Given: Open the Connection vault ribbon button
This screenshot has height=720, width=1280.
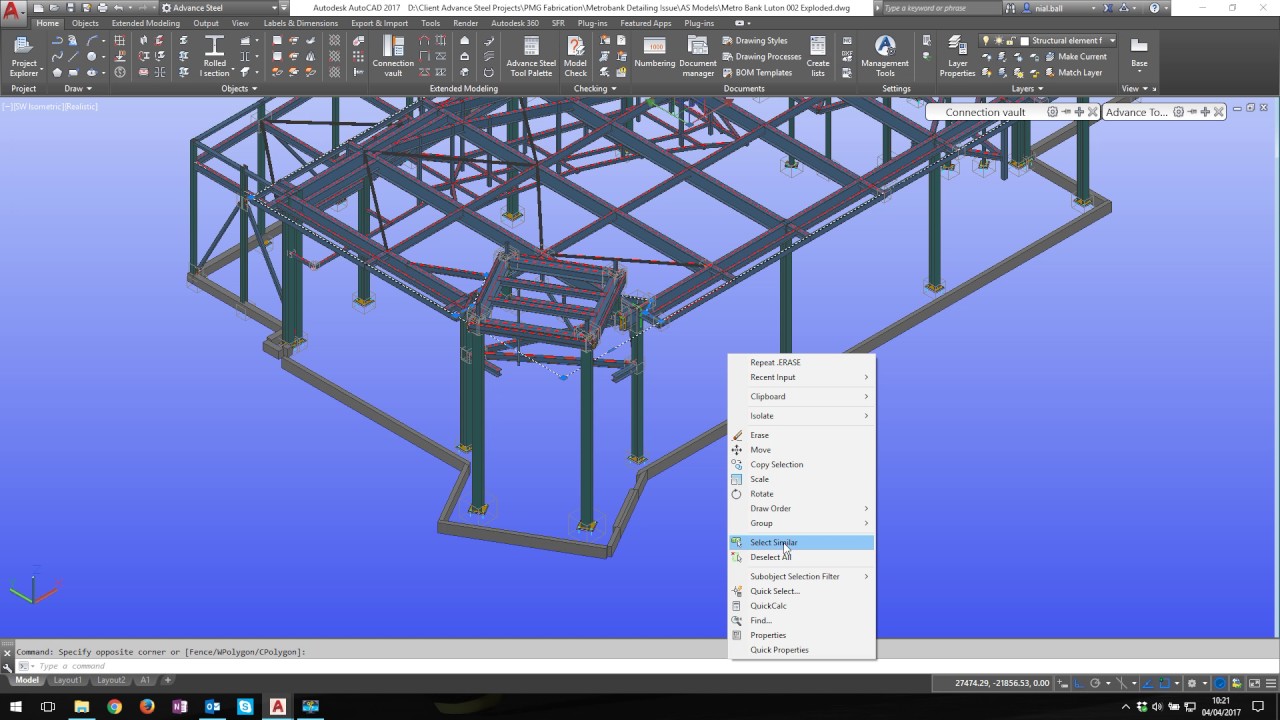Looking at the screenshot, I should point(393,57).
